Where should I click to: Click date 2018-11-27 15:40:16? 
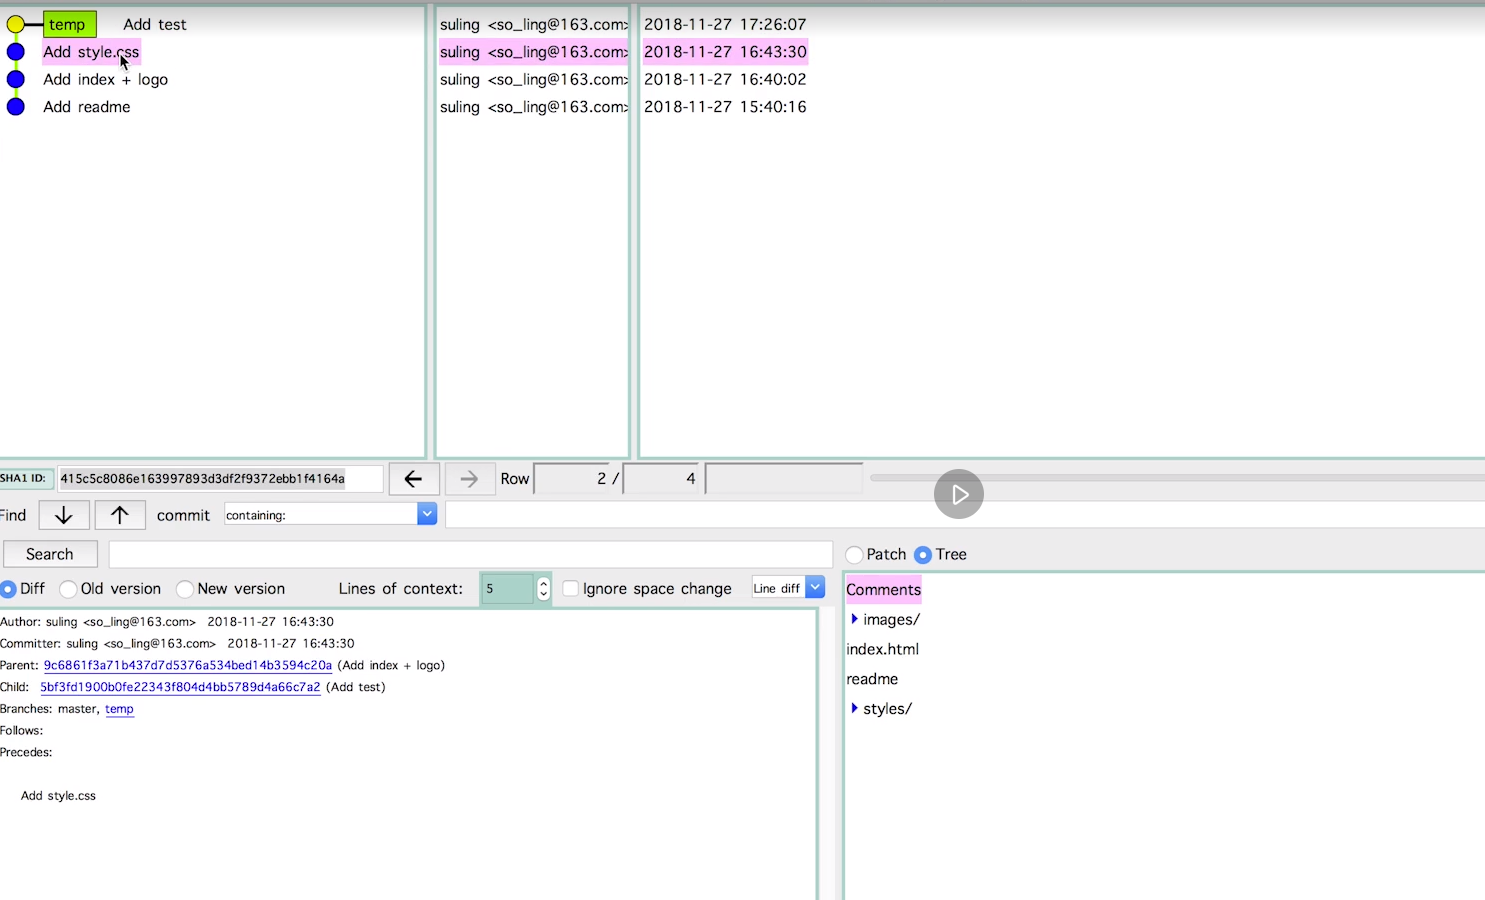[x=725, y=106]
